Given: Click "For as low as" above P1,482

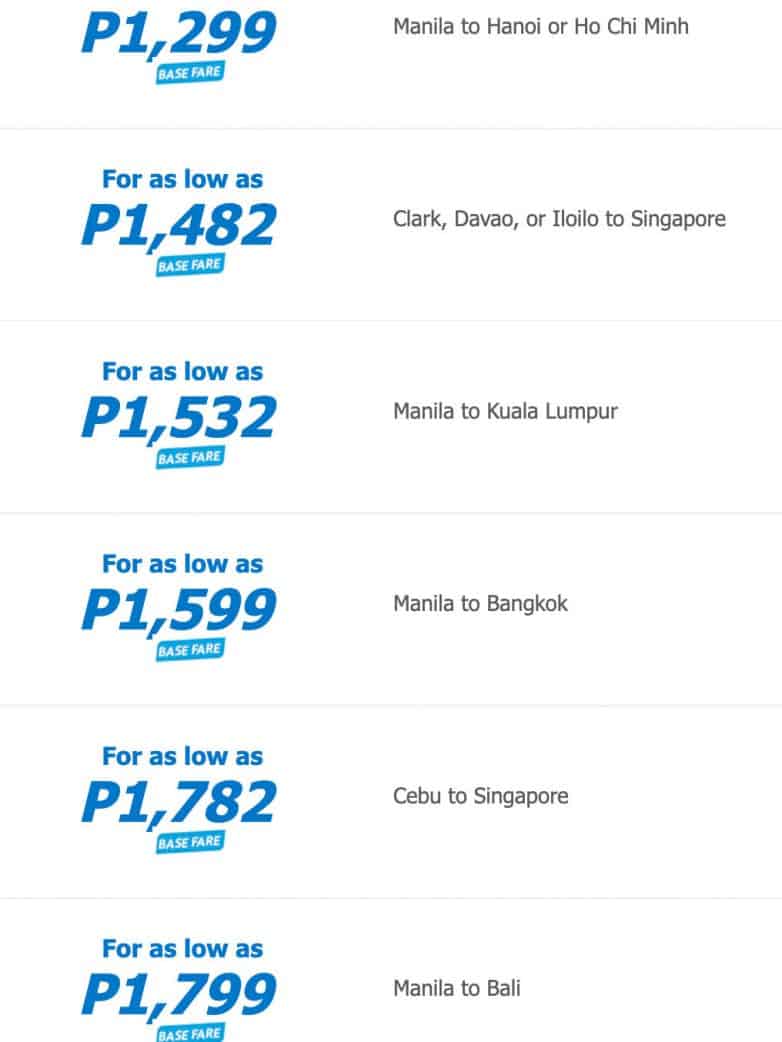Looking at the screenshot, I should pyautogui.click(x=182, y=180).
